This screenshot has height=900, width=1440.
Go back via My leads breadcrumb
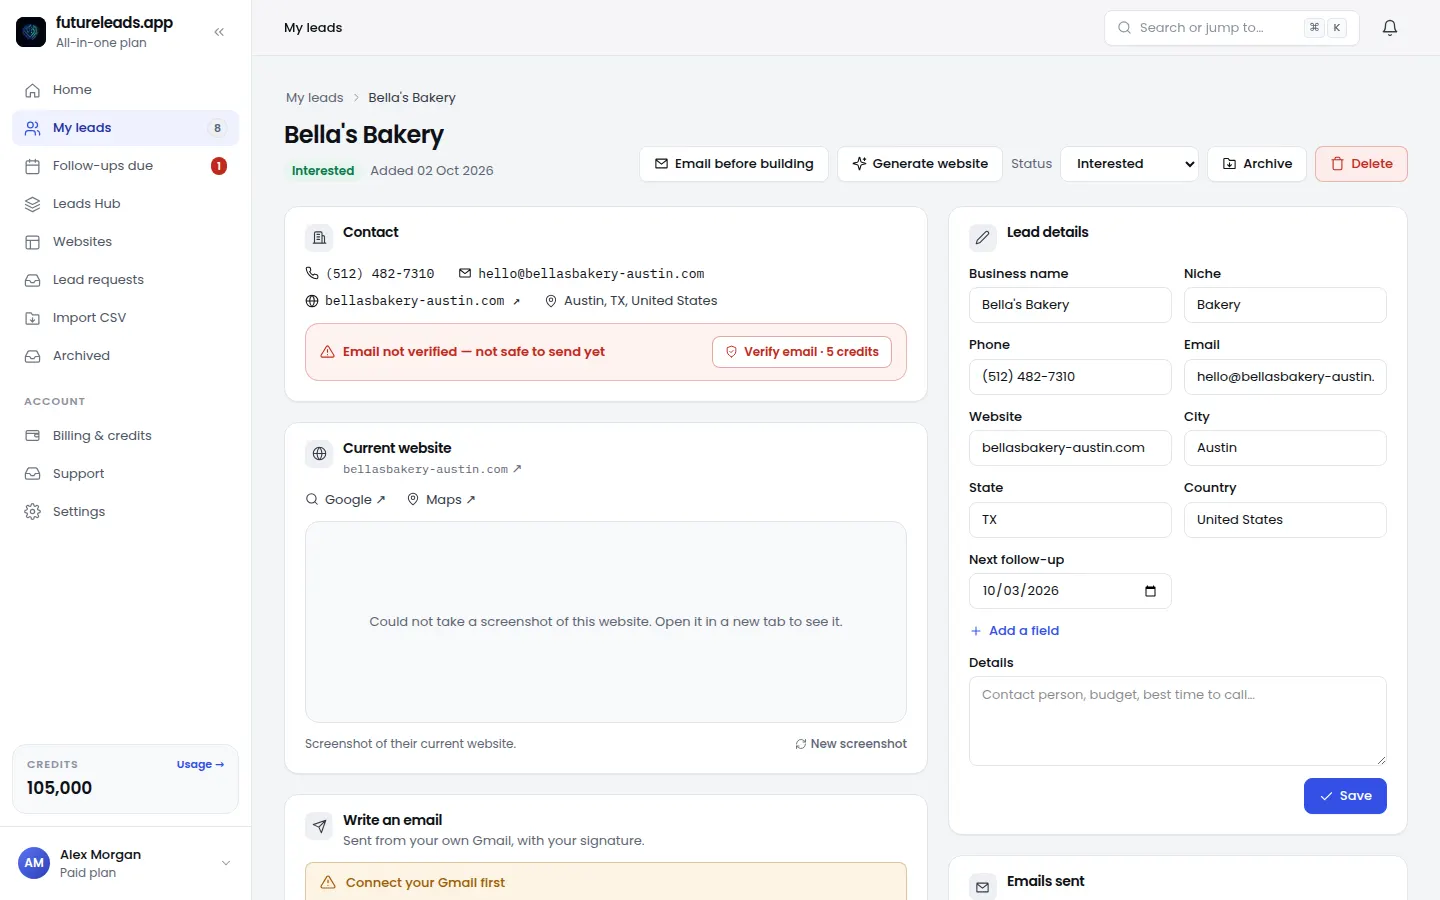point(315,98)
